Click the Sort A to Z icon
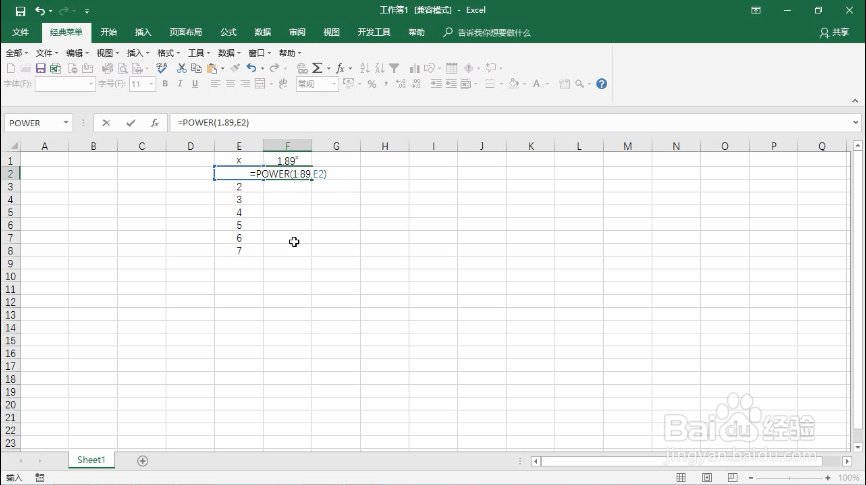 (365, 68)
